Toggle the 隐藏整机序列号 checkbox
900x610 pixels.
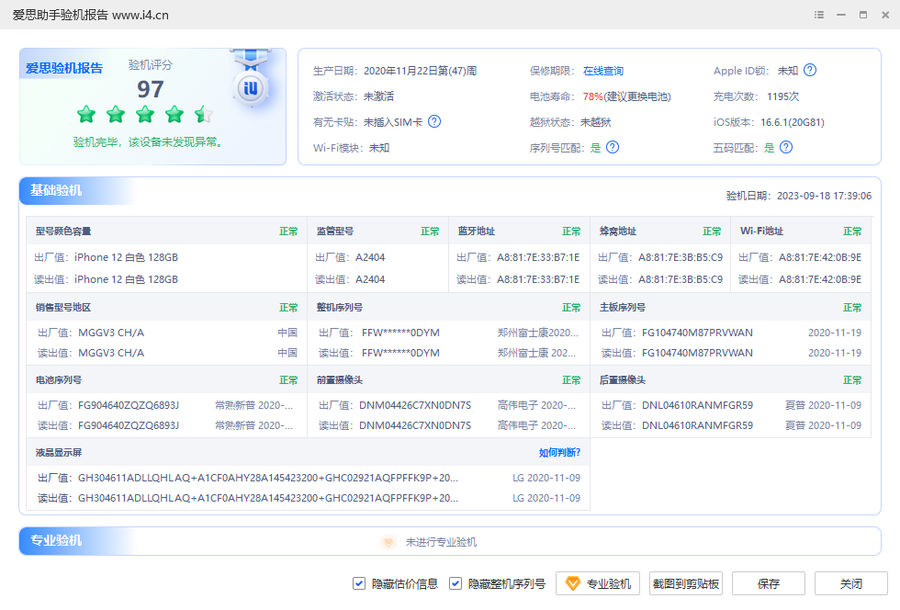click(x=455, y=584)
